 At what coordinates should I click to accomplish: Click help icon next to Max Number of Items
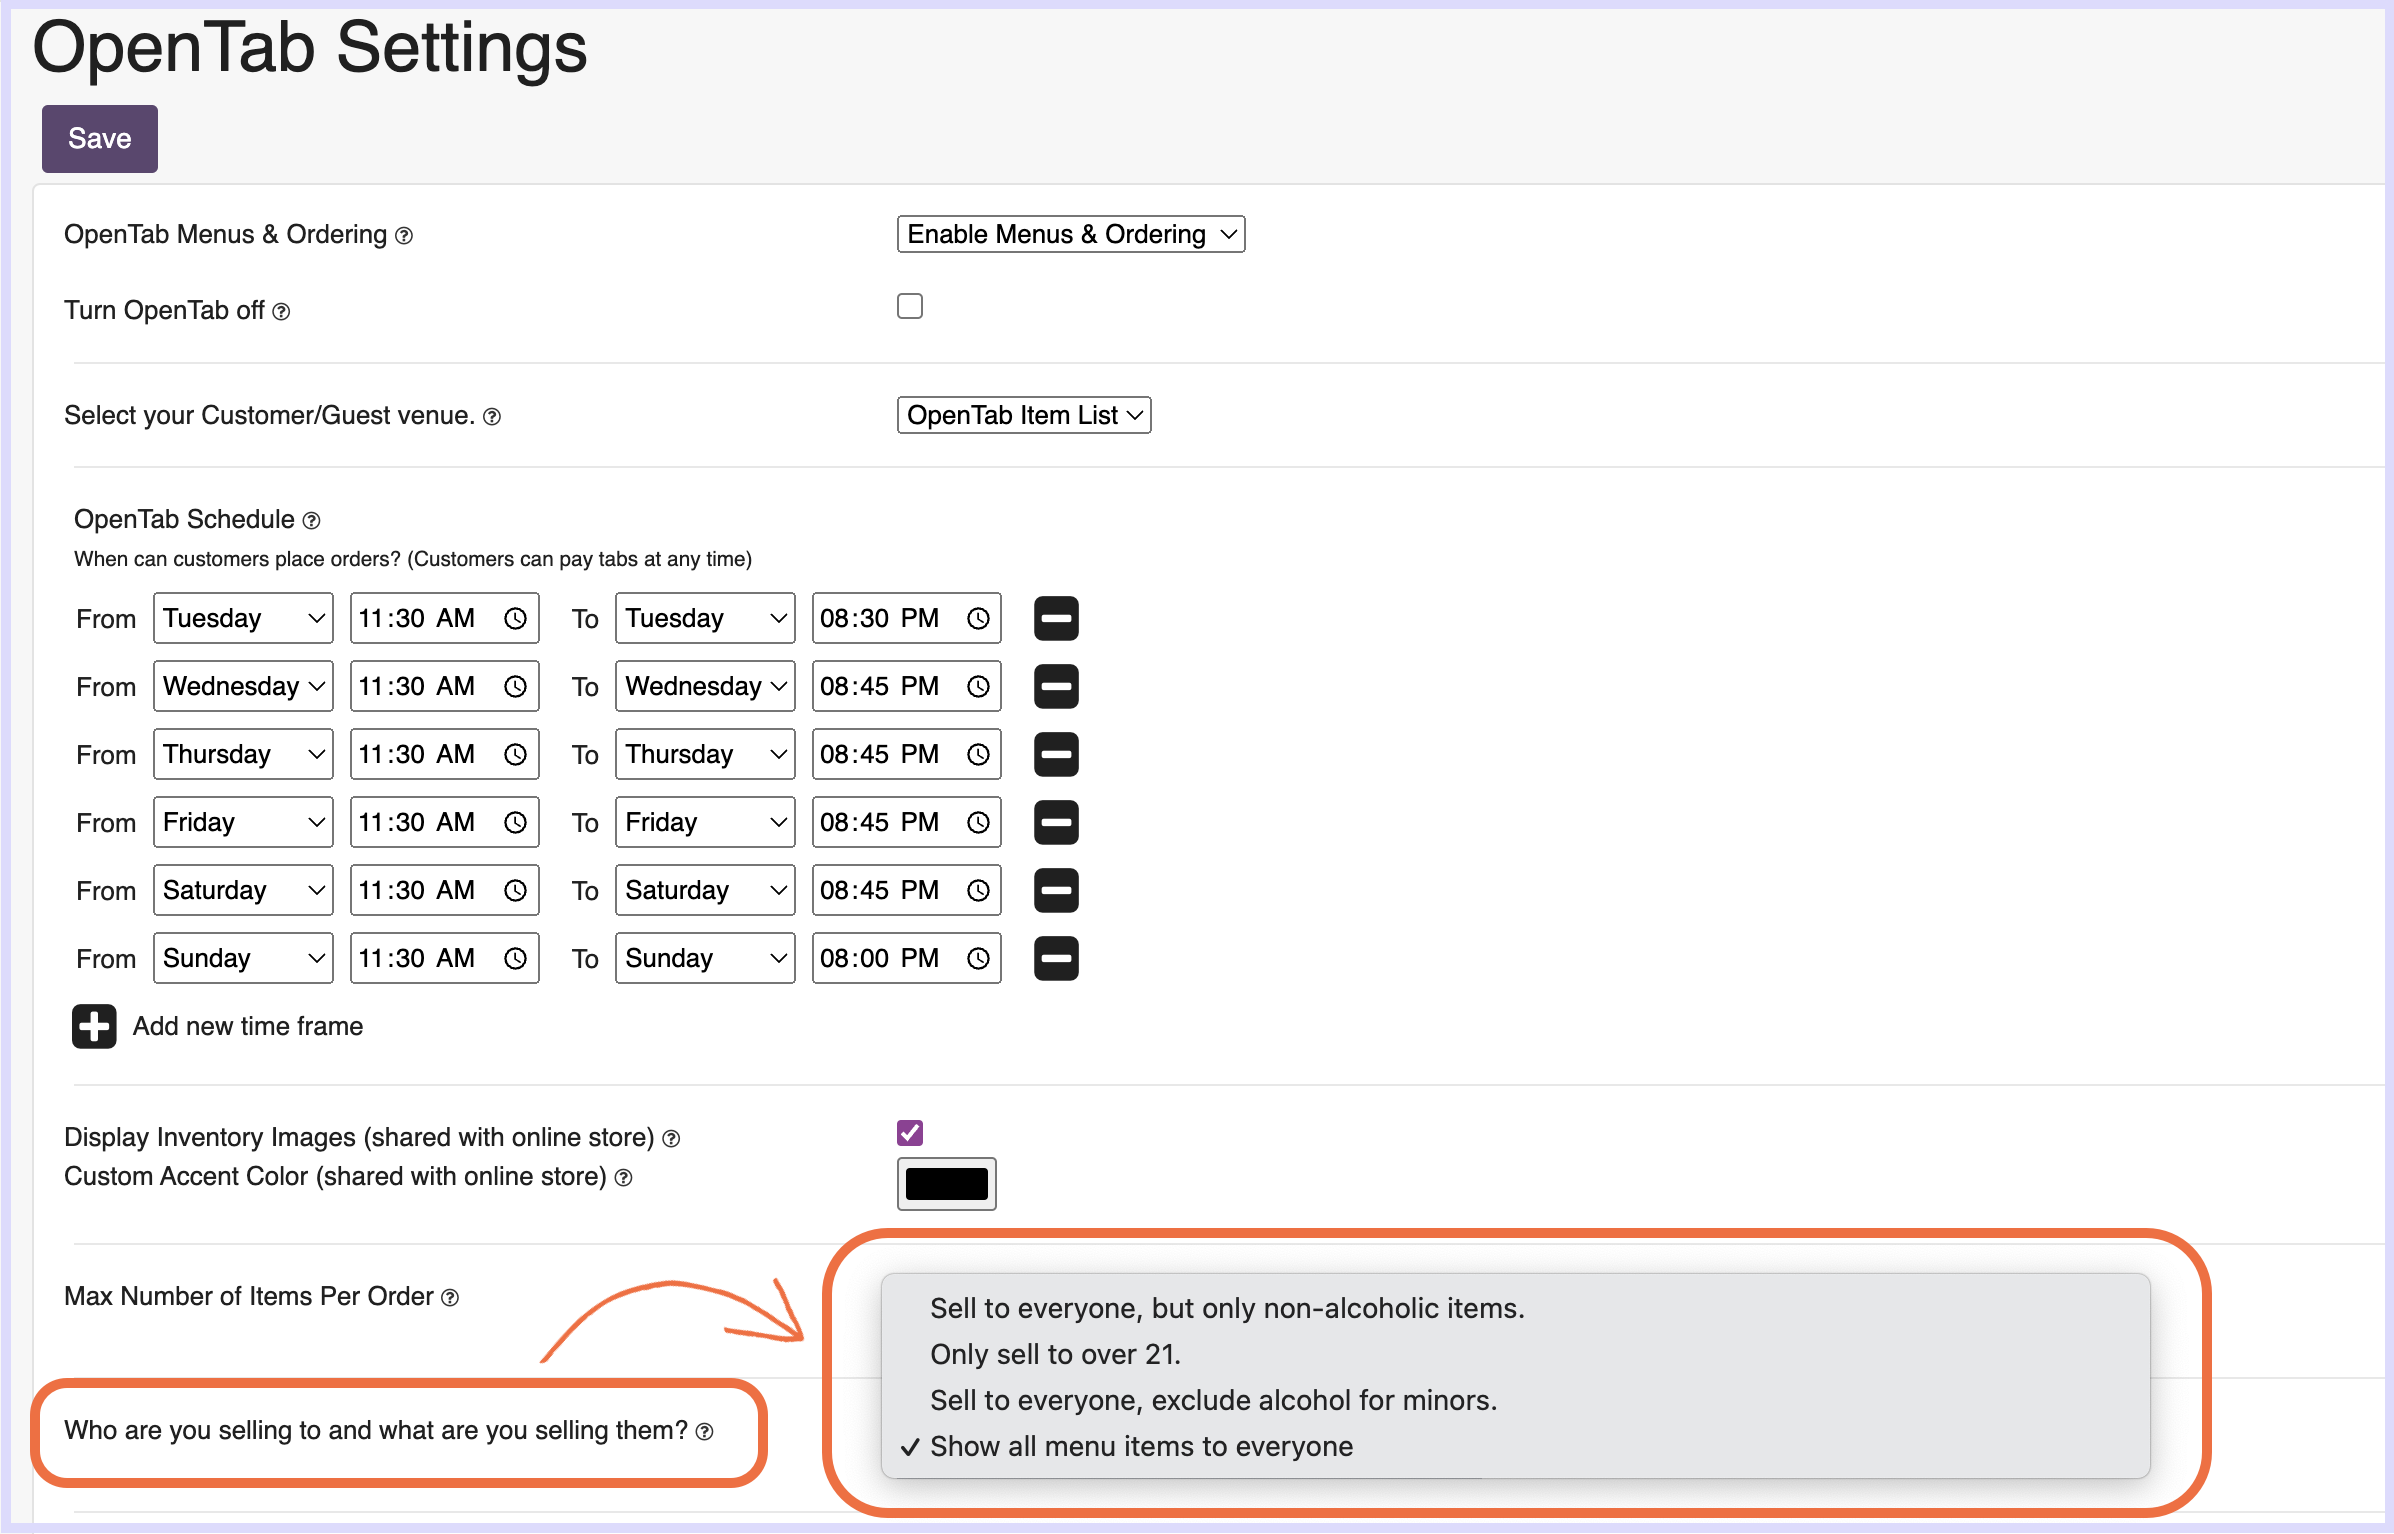point(450,1298)
